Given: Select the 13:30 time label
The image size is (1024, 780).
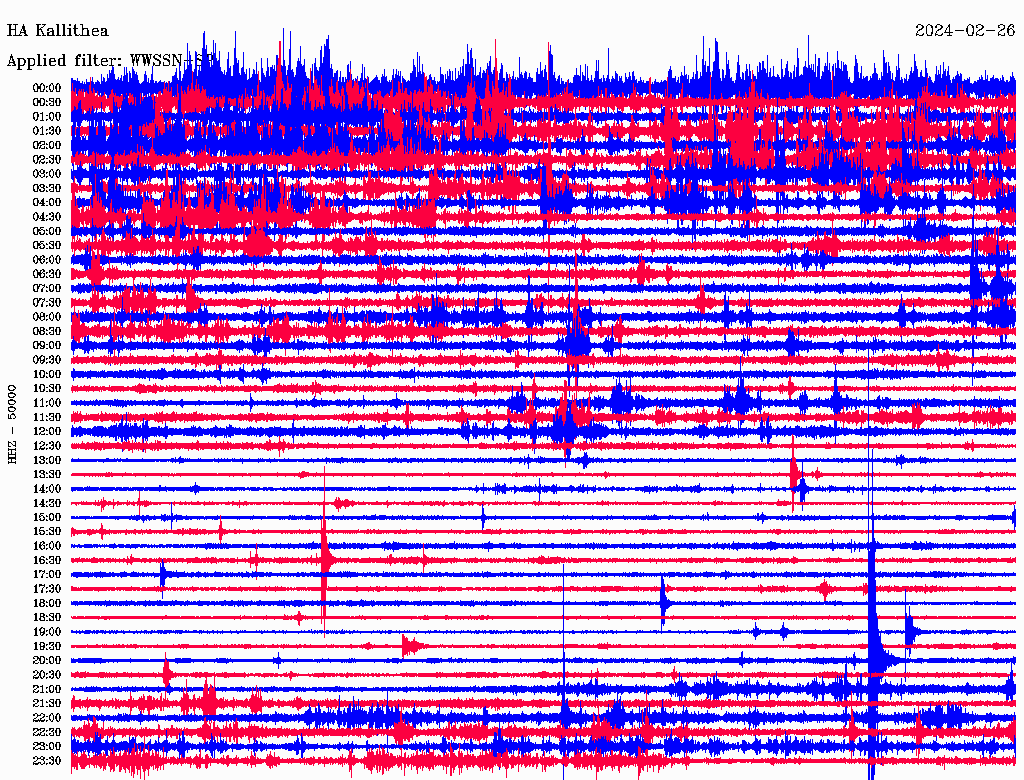Looking at the screenshot, I should pos(47,474).
